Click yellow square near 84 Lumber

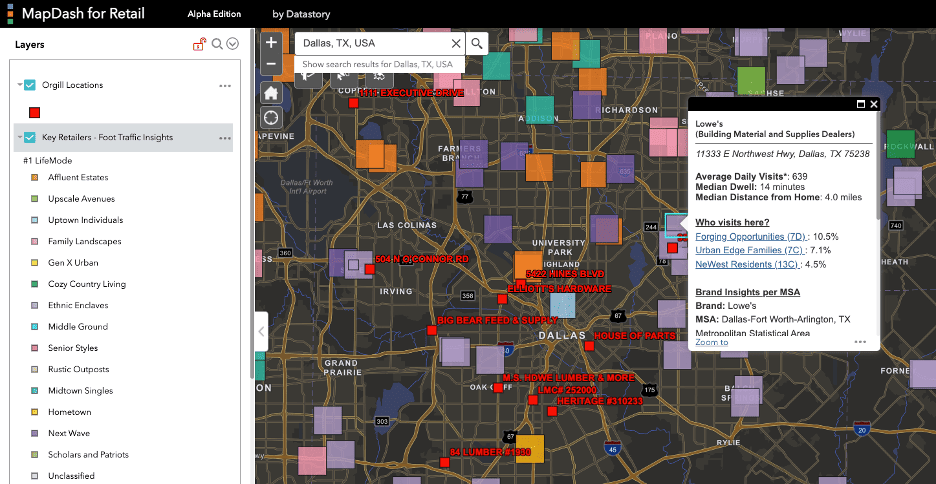point(530,449)
